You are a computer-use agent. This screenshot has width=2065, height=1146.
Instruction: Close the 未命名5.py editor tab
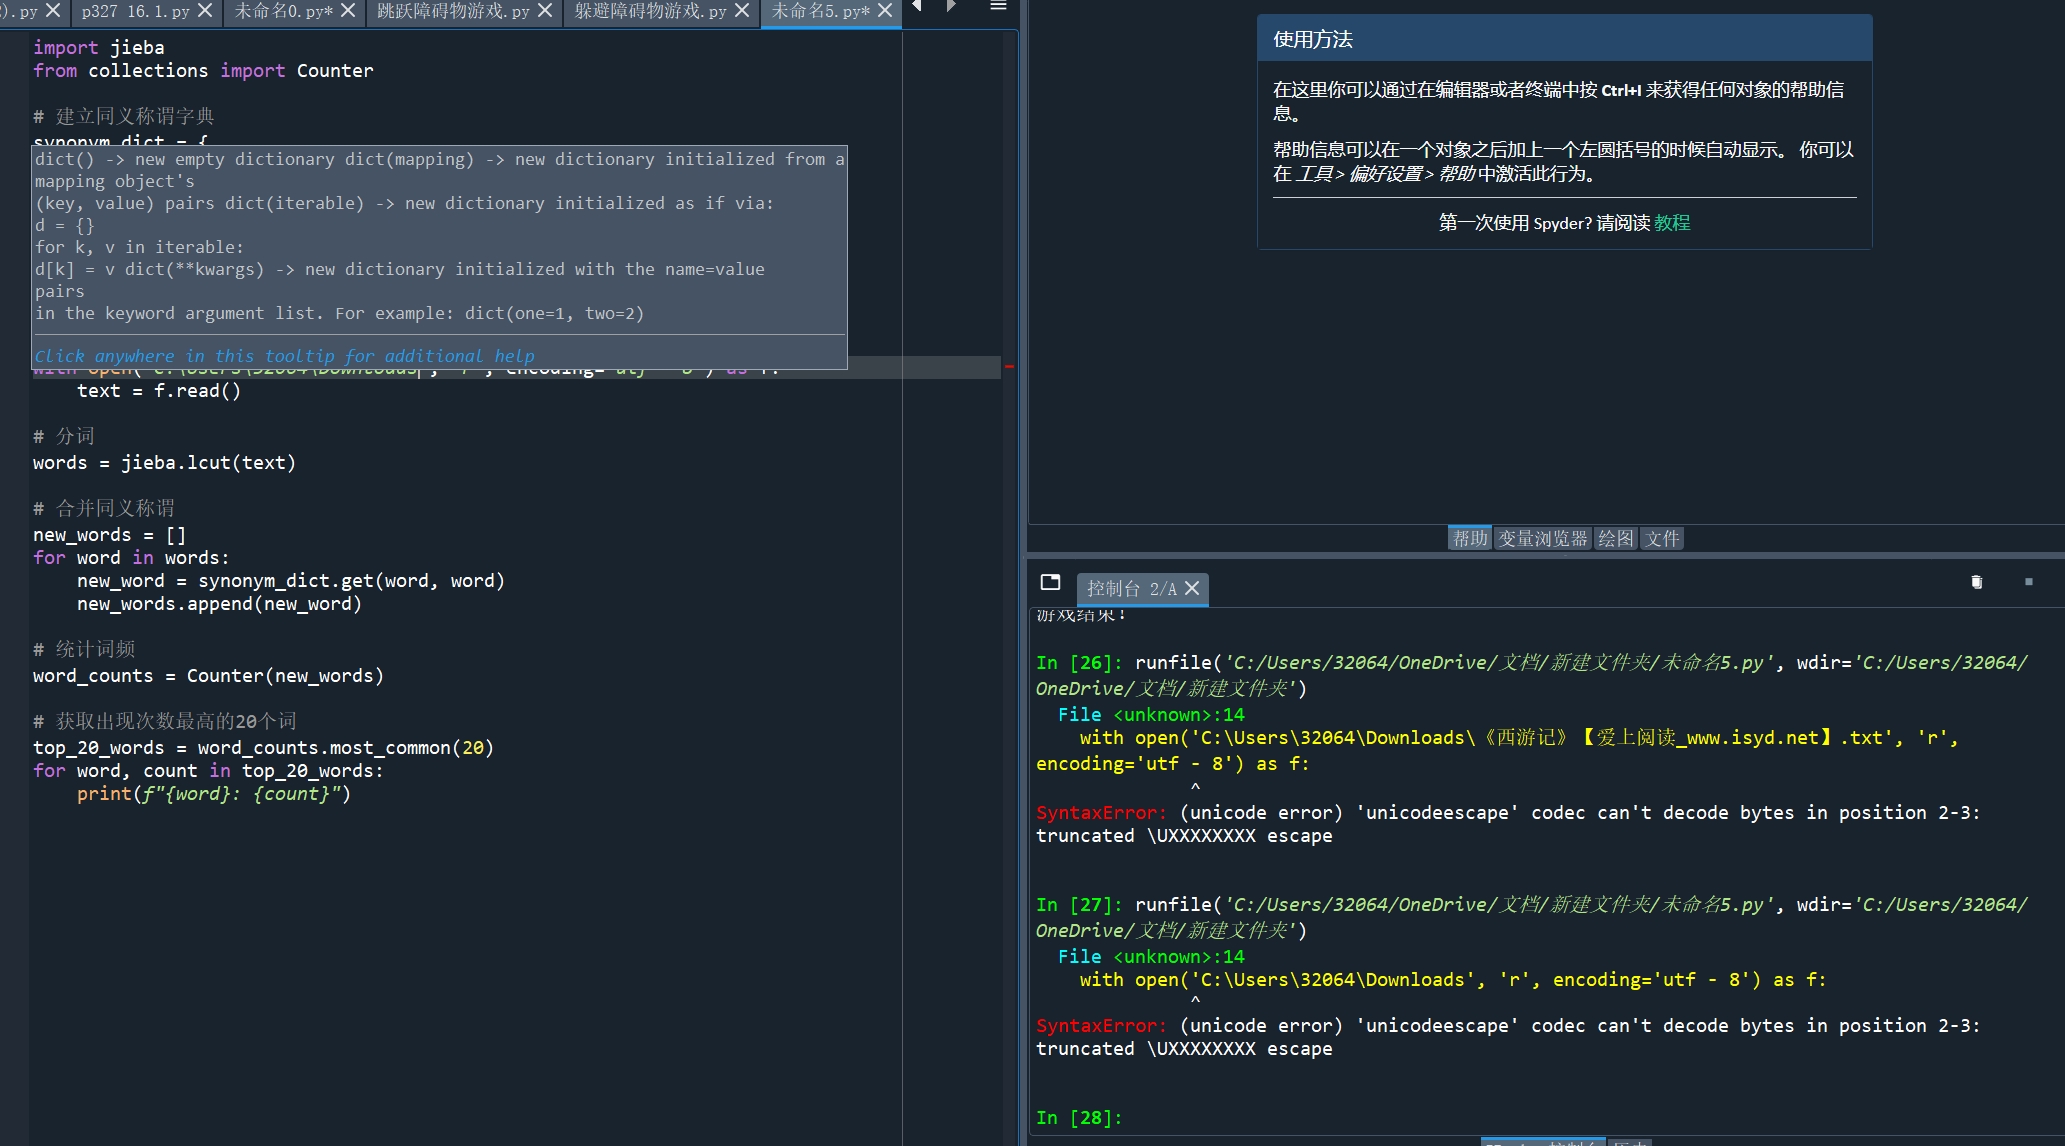pos(885,11)
